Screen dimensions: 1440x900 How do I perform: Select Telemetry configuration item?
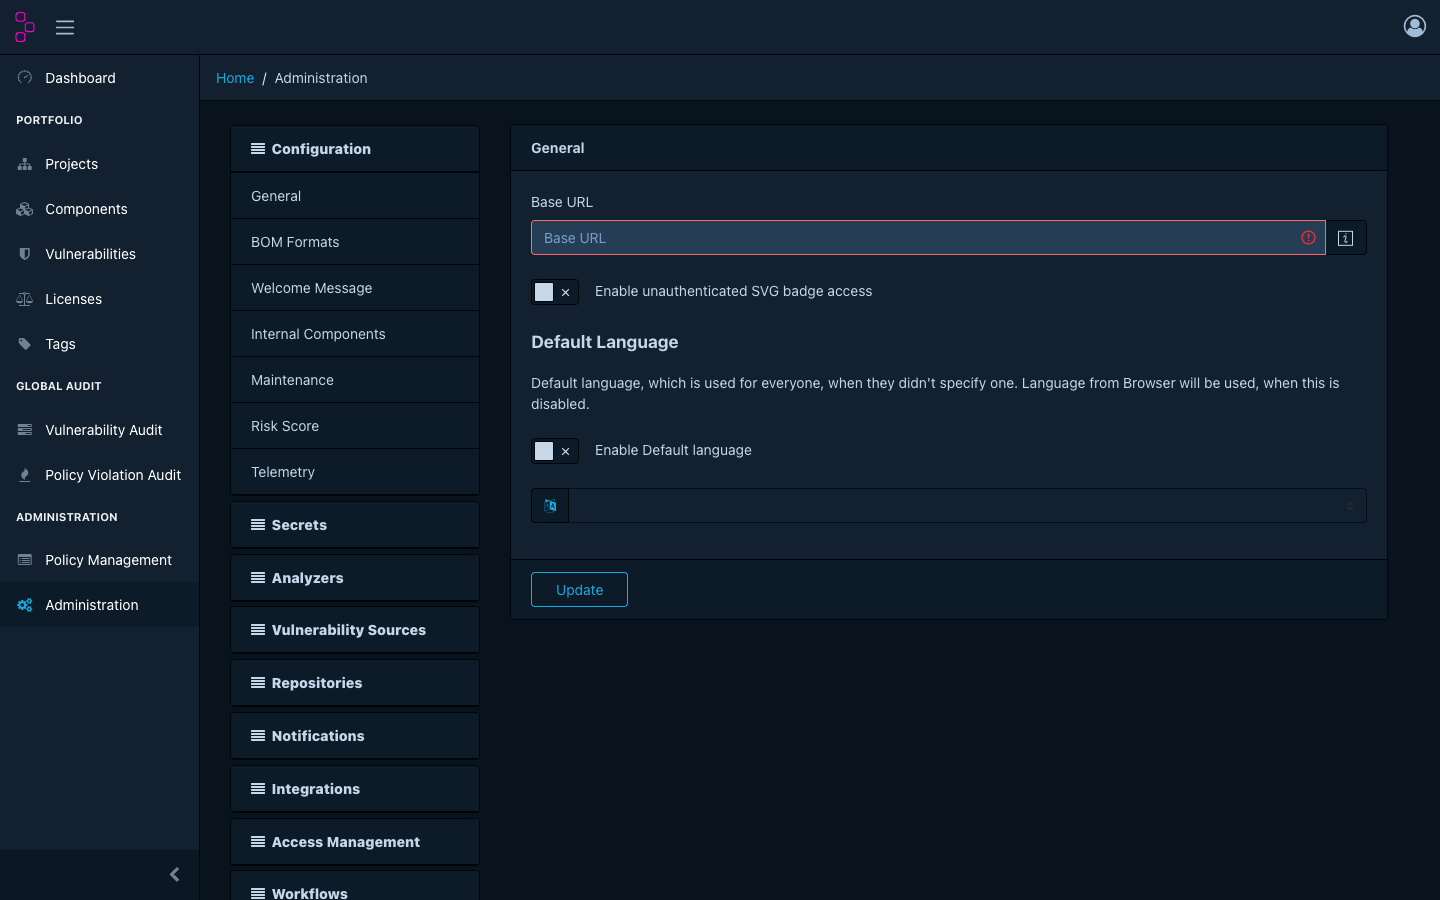point(355,472)
